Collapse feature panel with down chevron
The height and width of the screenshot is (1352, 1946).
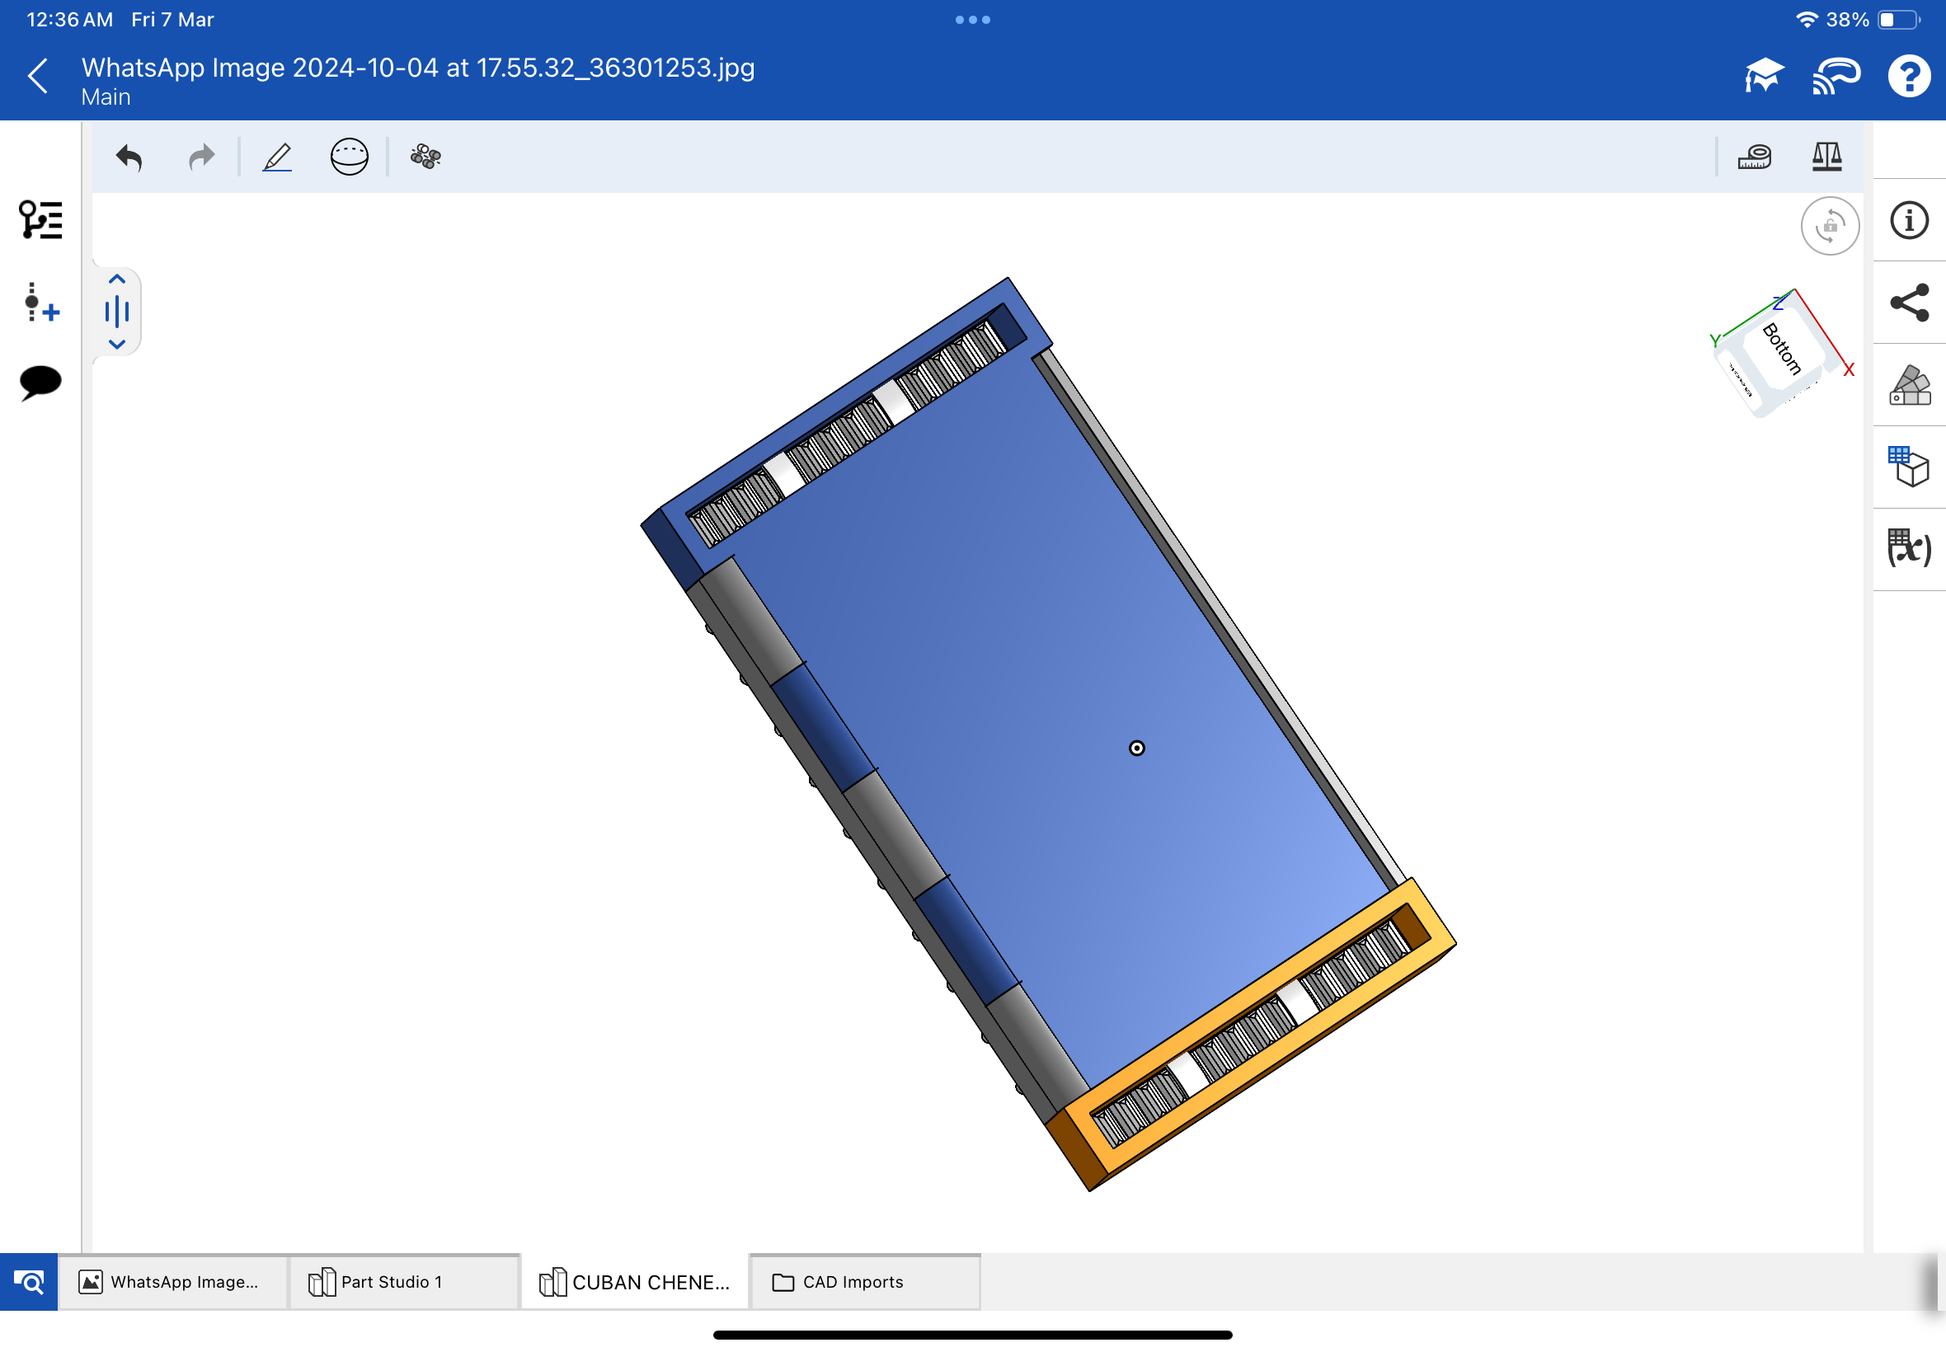117,344
